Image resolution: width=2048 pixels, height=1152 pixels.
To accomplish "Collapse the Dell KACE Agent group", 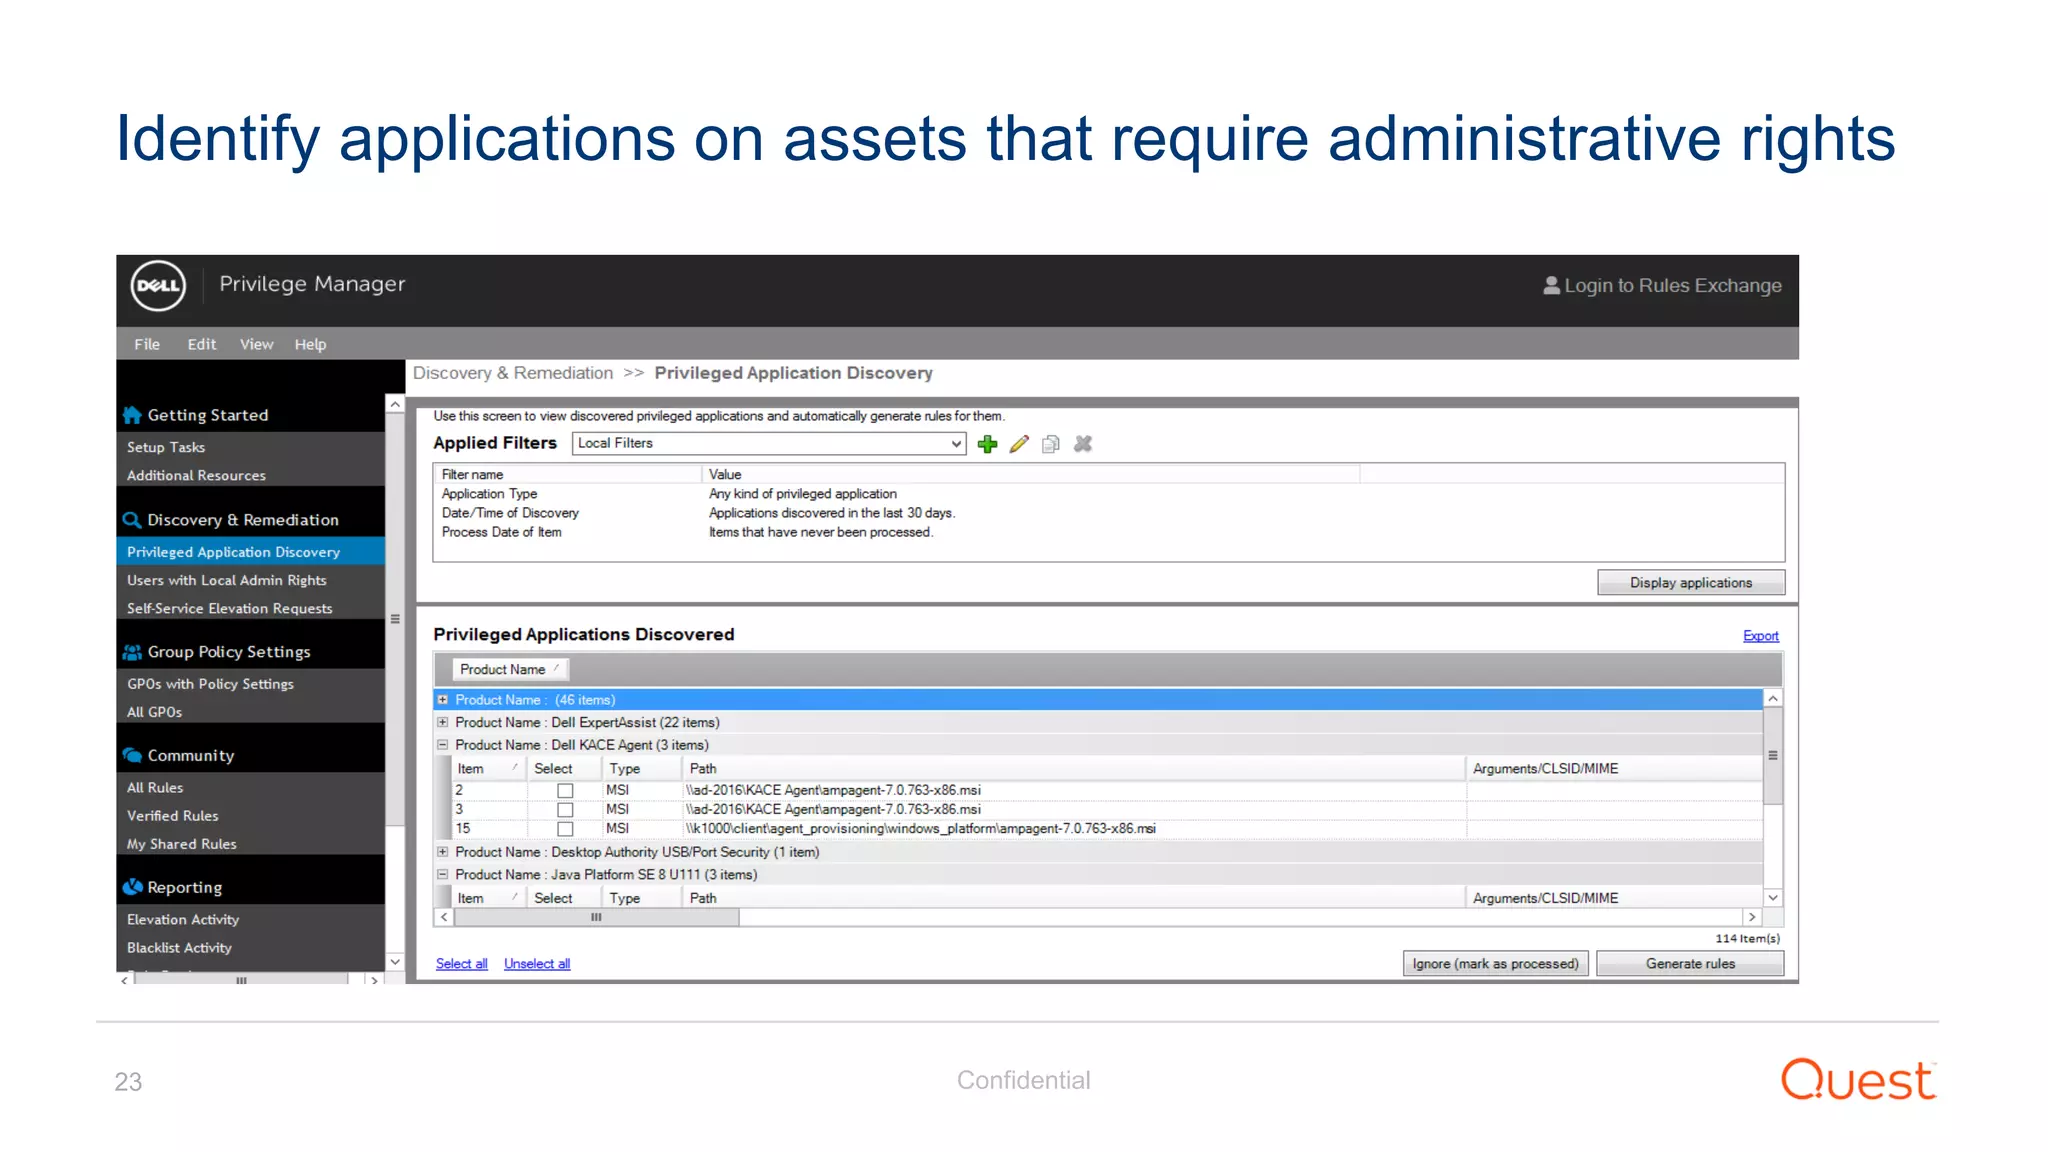I will tap(443, 745).
